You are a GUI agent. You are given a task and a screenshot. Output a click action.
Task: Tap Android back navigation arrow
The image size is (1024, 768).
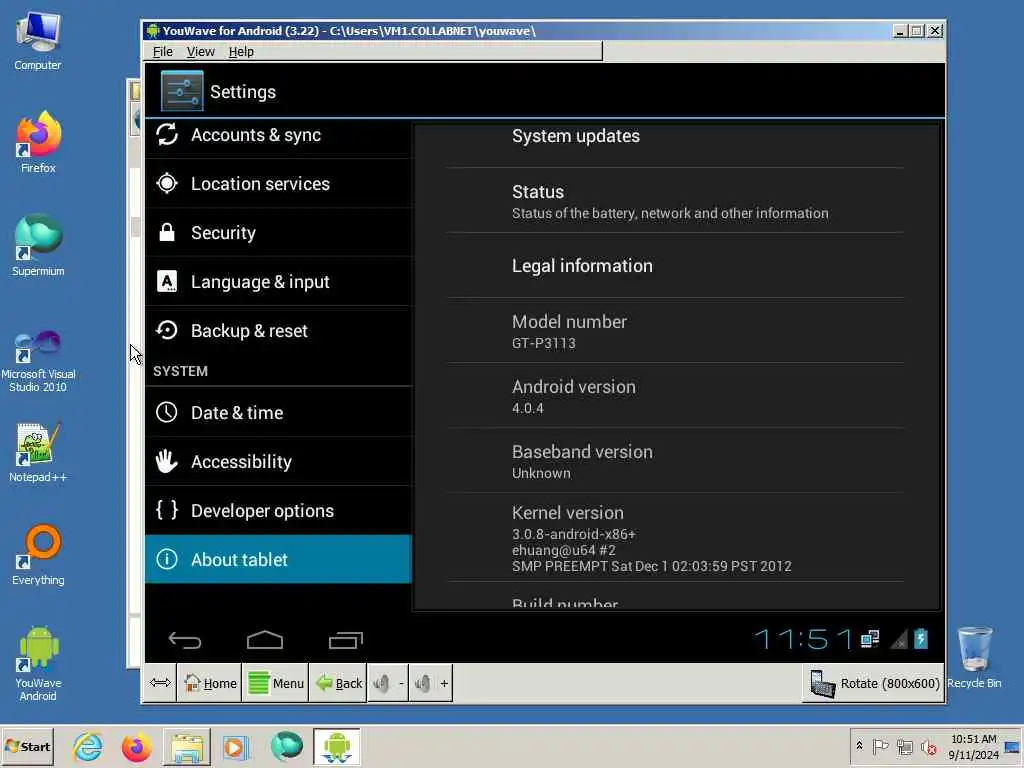pos(185,640)
